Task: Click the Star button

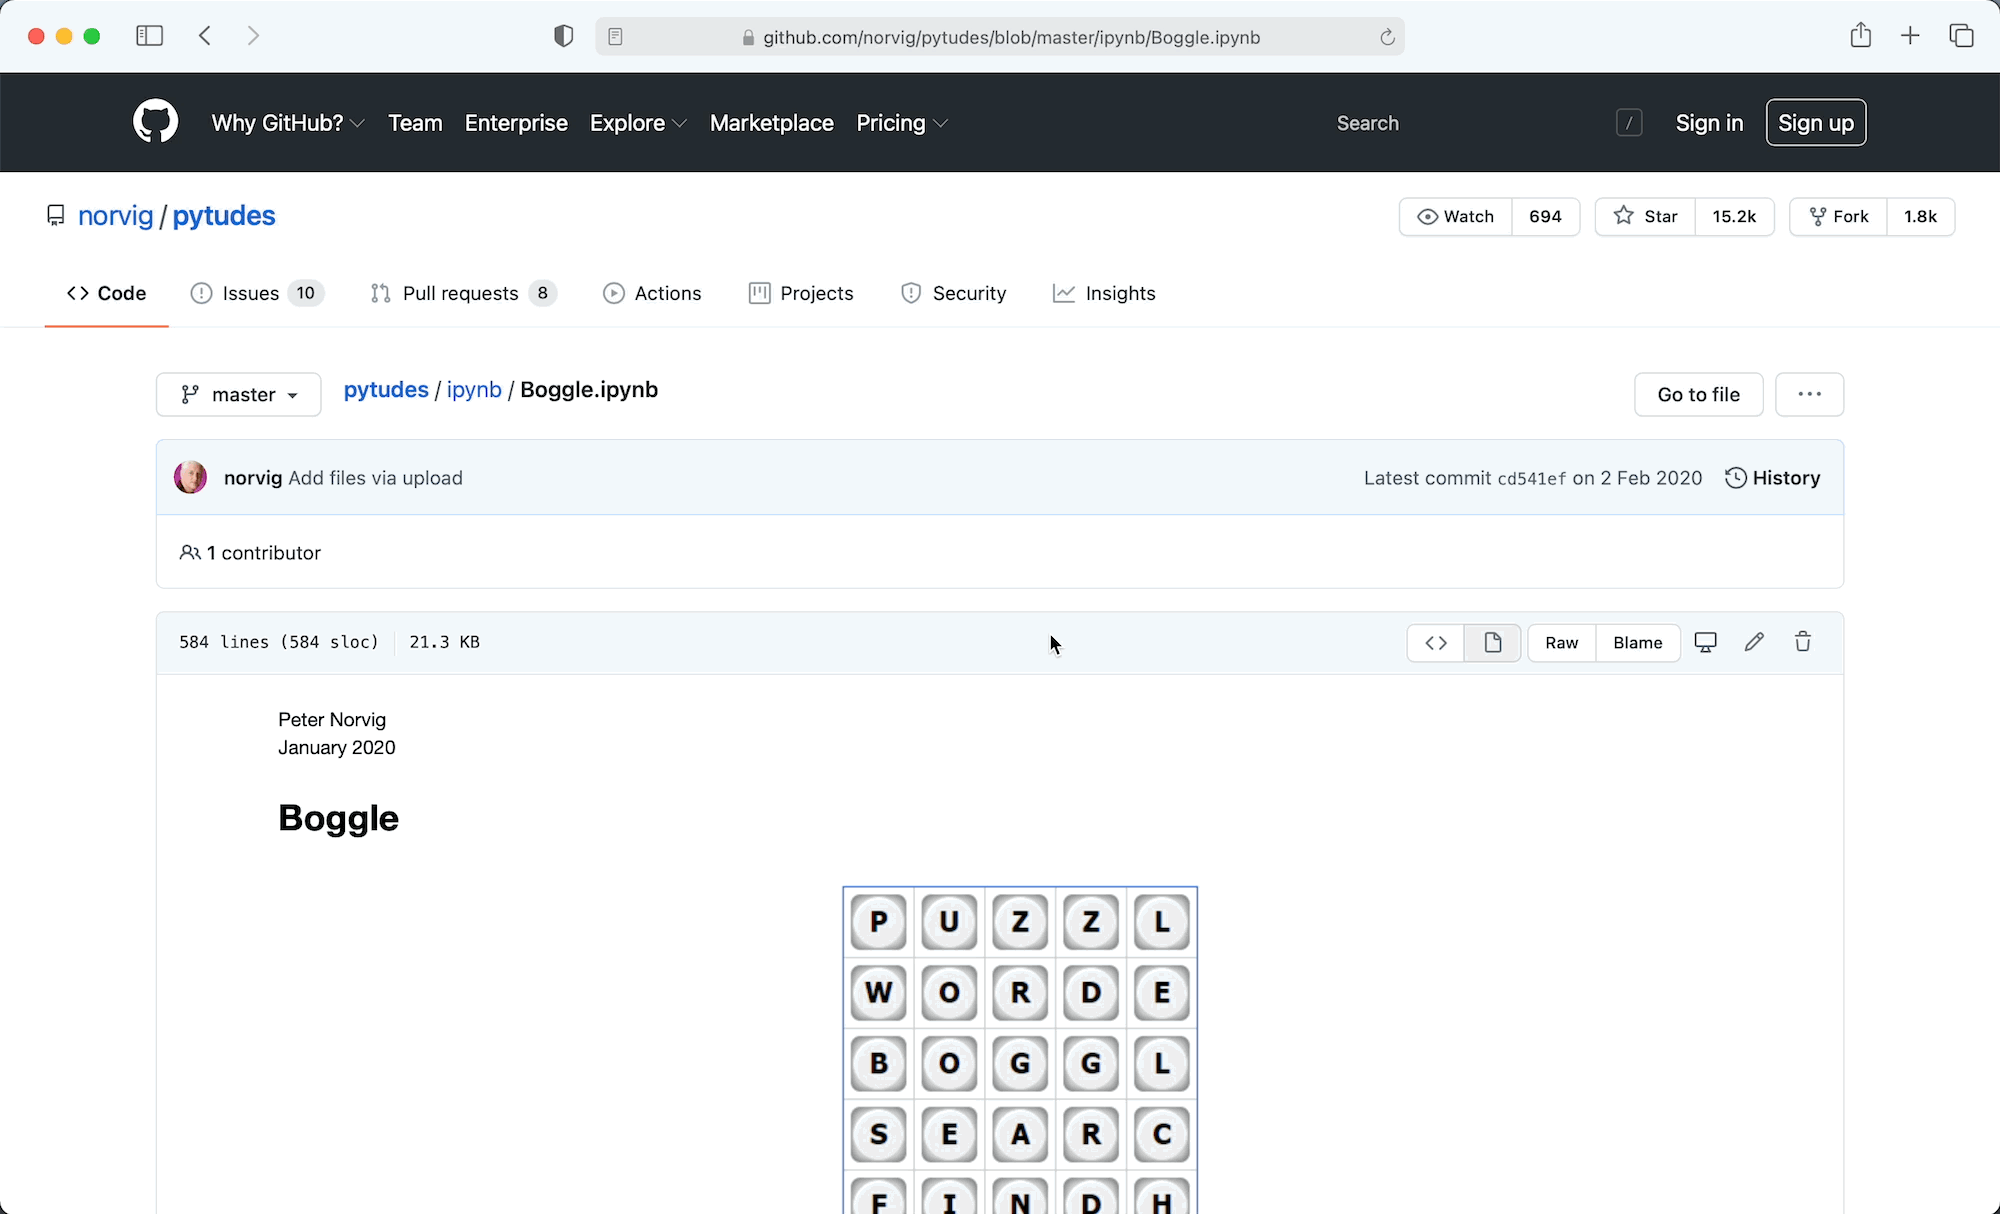Action: (x=1645, y=216)
